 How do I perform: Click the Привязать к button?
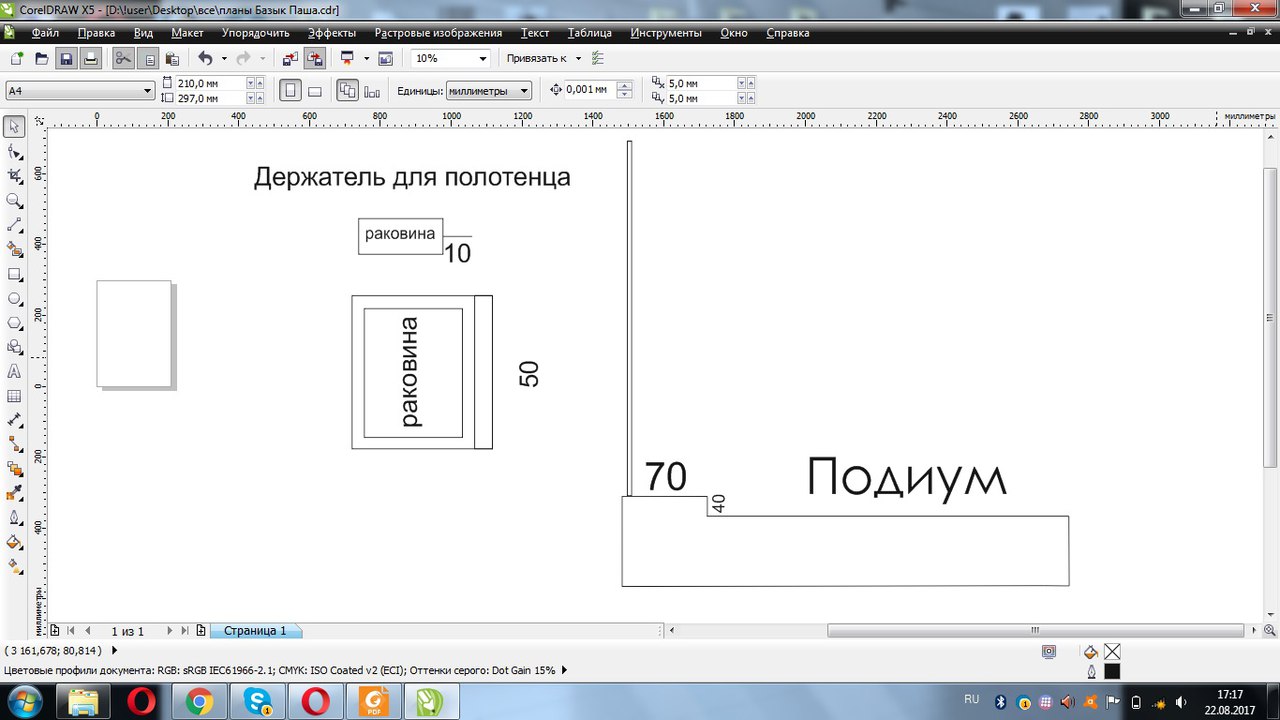(536, 59)
